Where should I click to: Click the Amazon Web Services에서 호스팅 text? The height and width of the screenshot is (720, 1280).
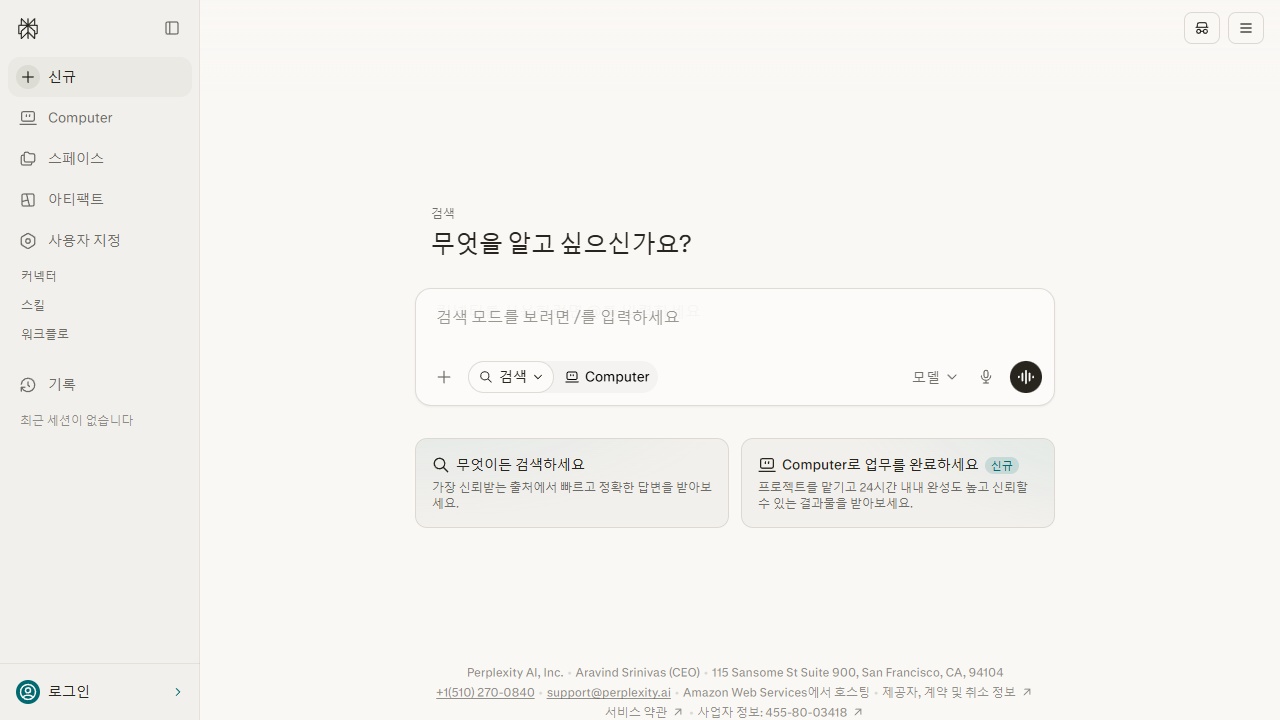(776, 692)
